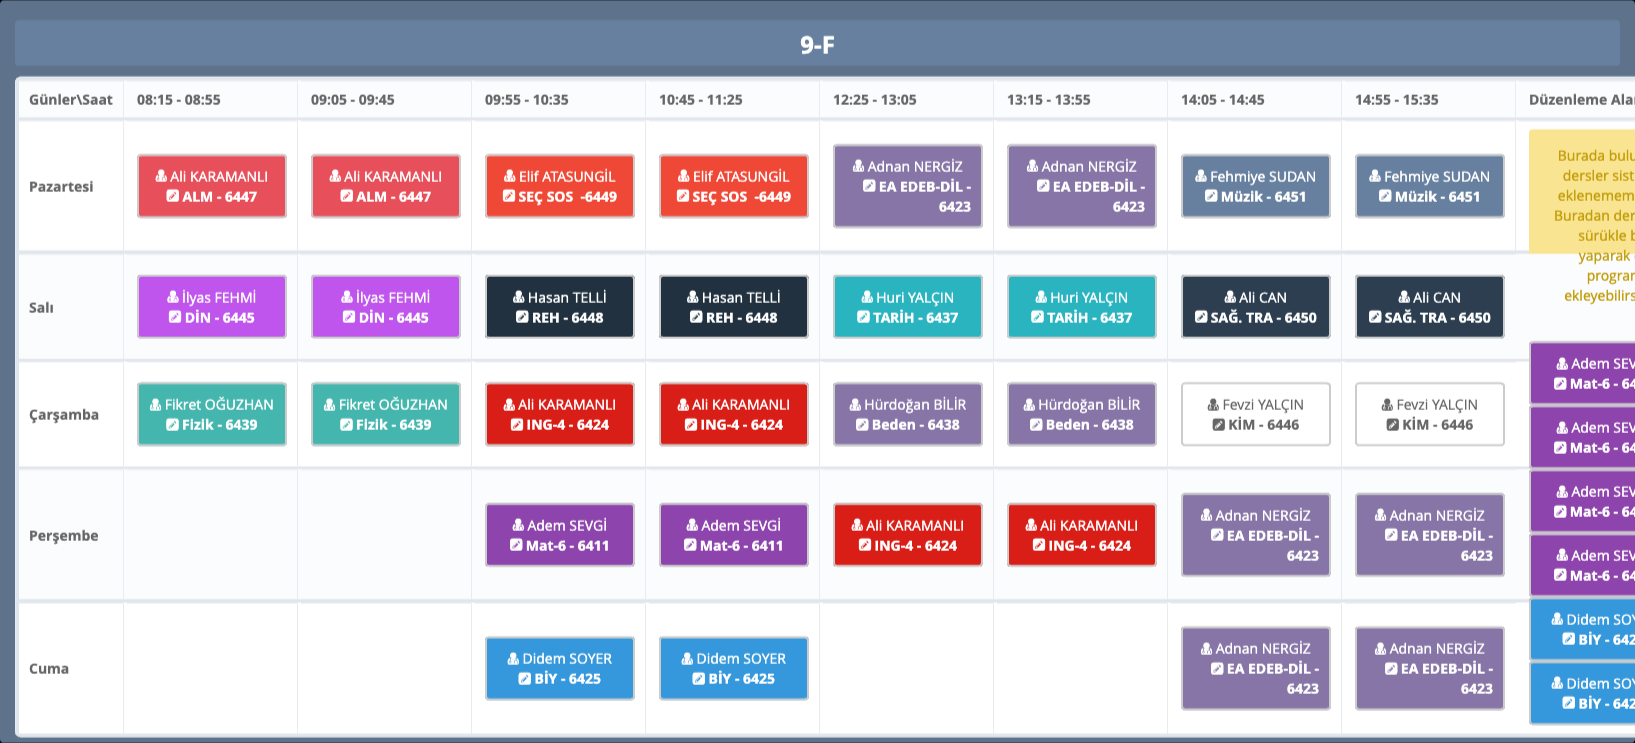Select the Monday 12:25 EA EDEB-DİL lesson card

tap(907, 186)
